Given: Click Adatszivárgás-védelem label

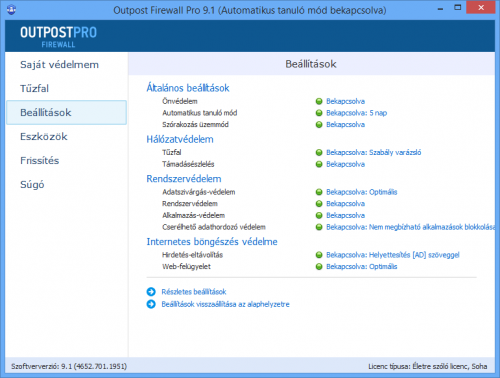Looking at the screenshot, I should pyautogui.click(x=198, y=192).
